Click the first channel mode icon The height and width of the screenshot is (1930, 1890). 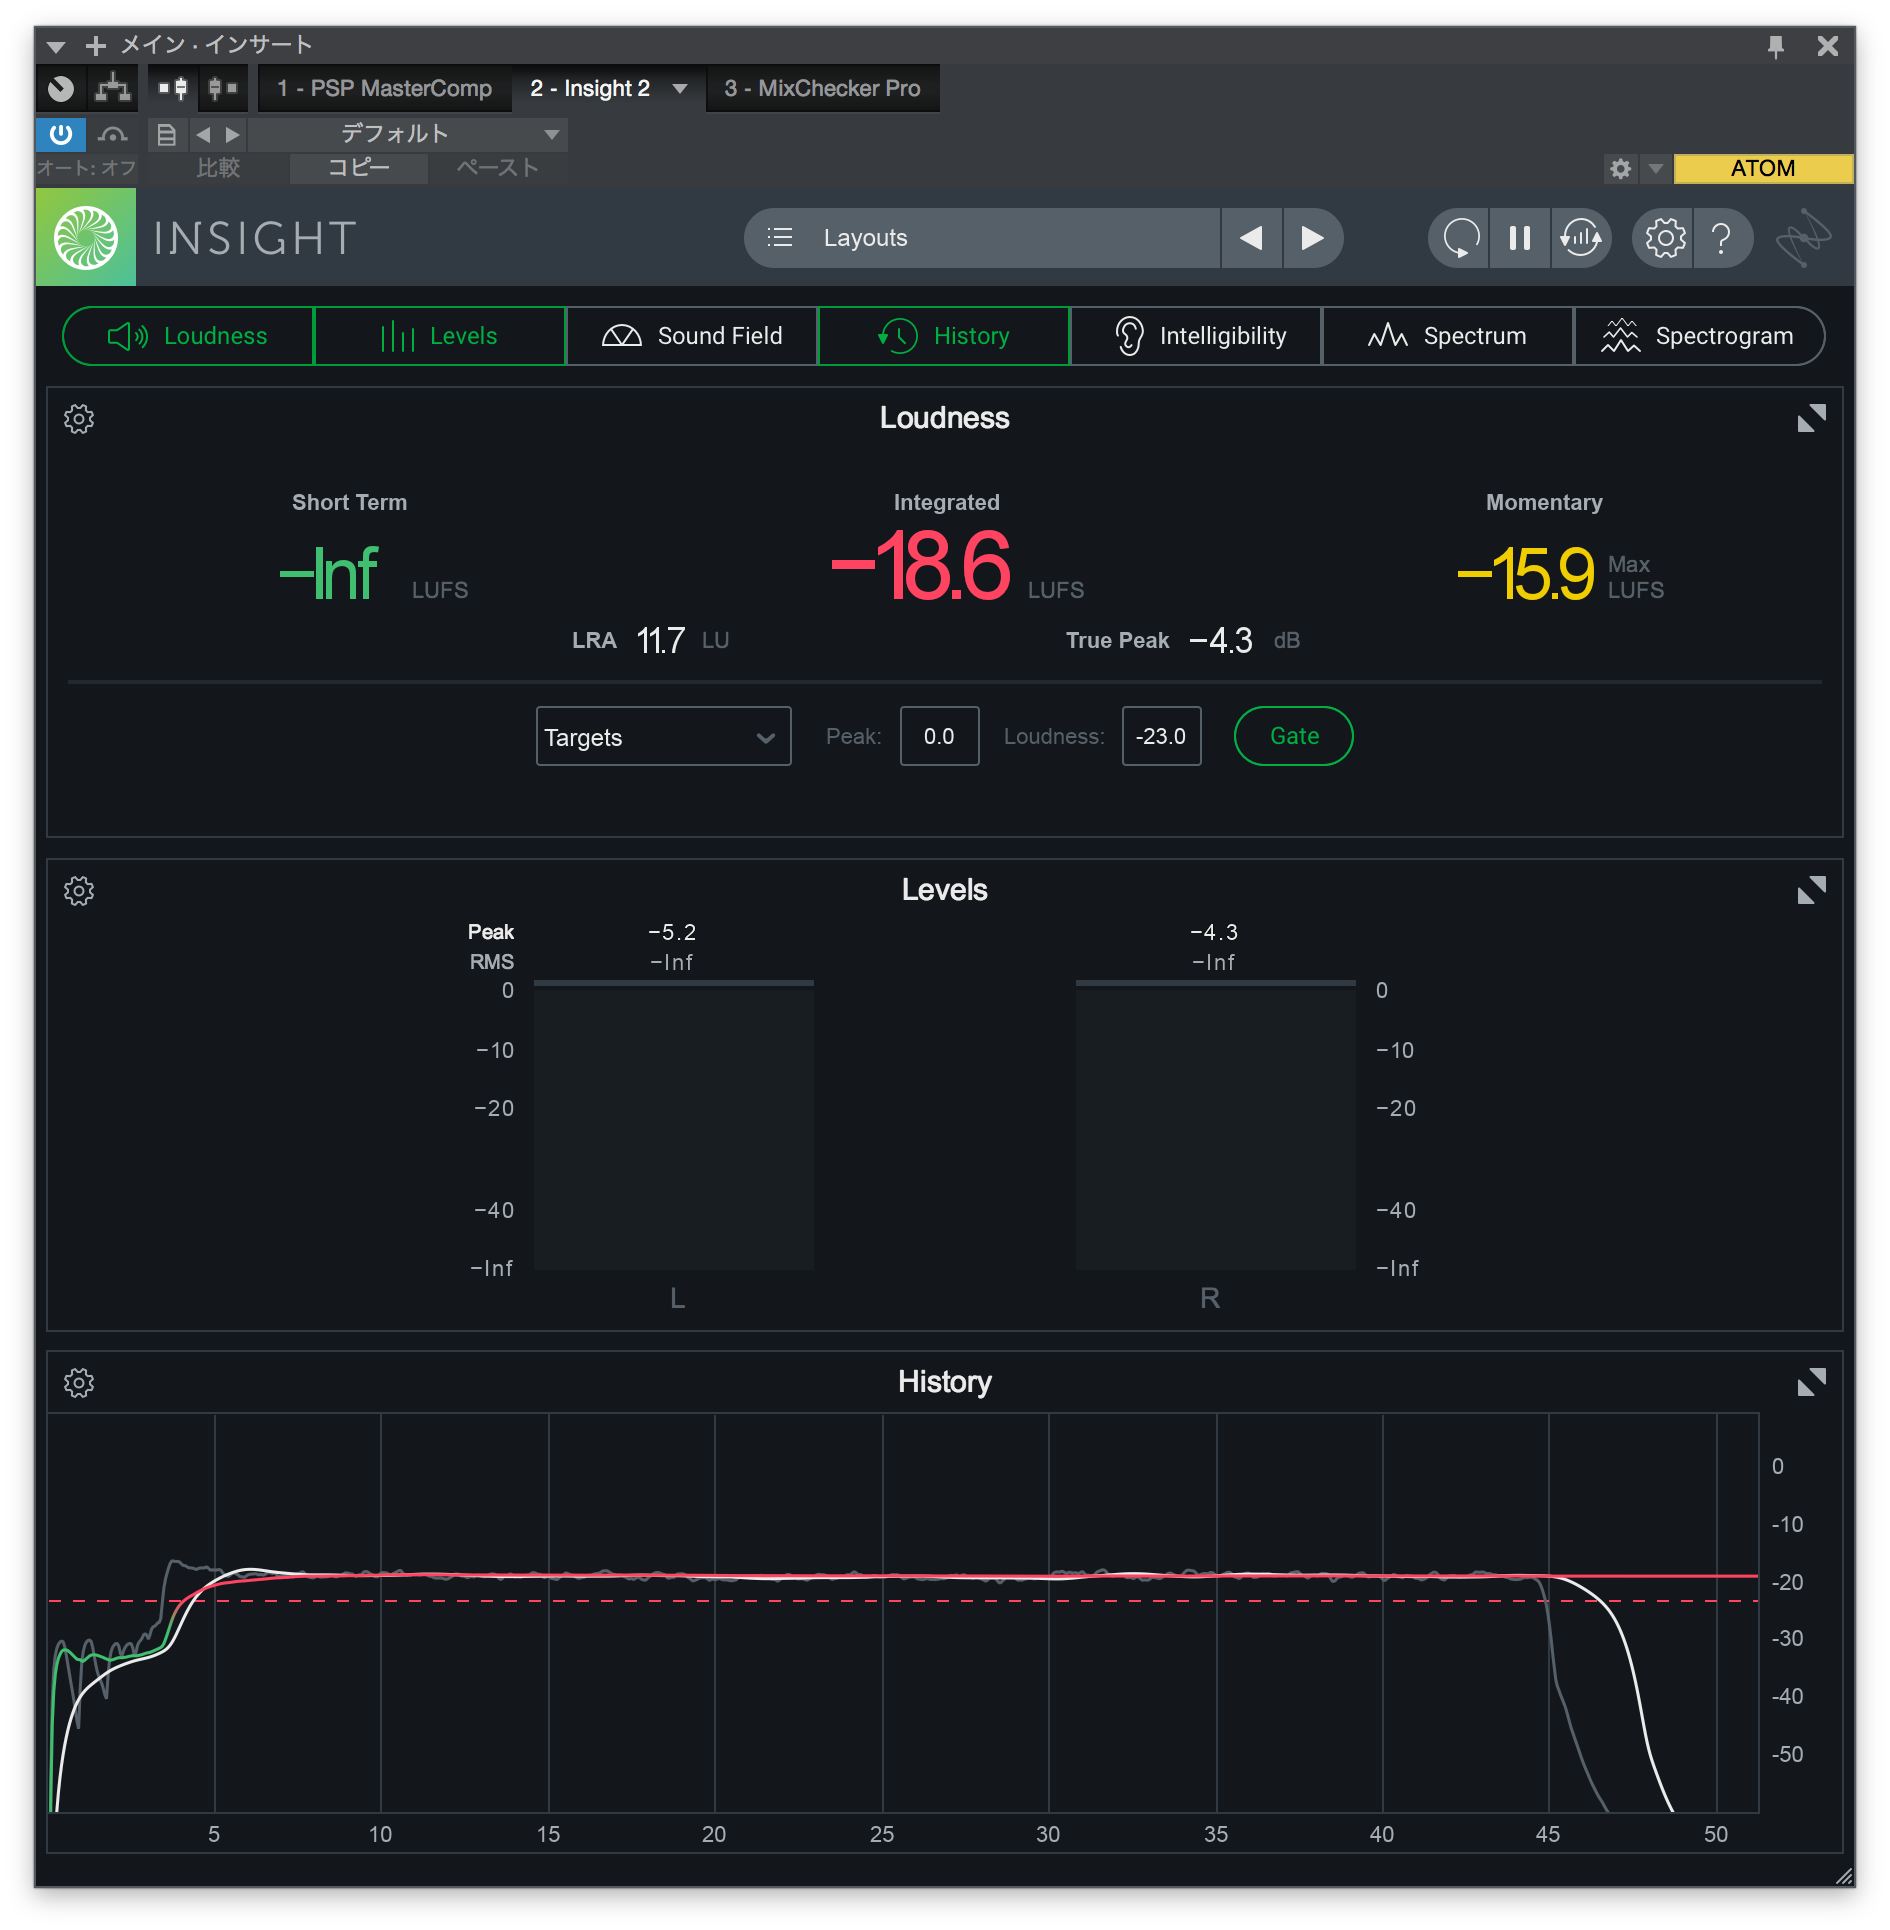173,88
